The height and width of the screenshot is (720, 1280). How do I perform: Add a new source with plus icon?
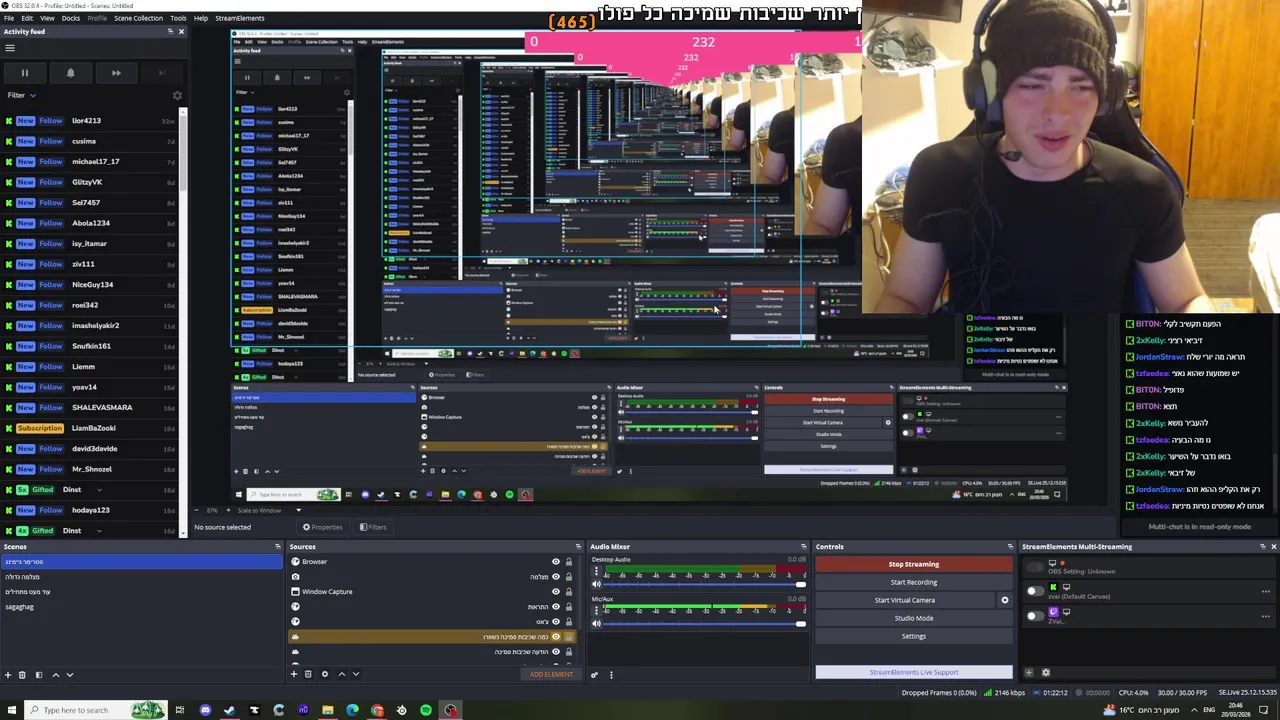(x=294, y=674)
